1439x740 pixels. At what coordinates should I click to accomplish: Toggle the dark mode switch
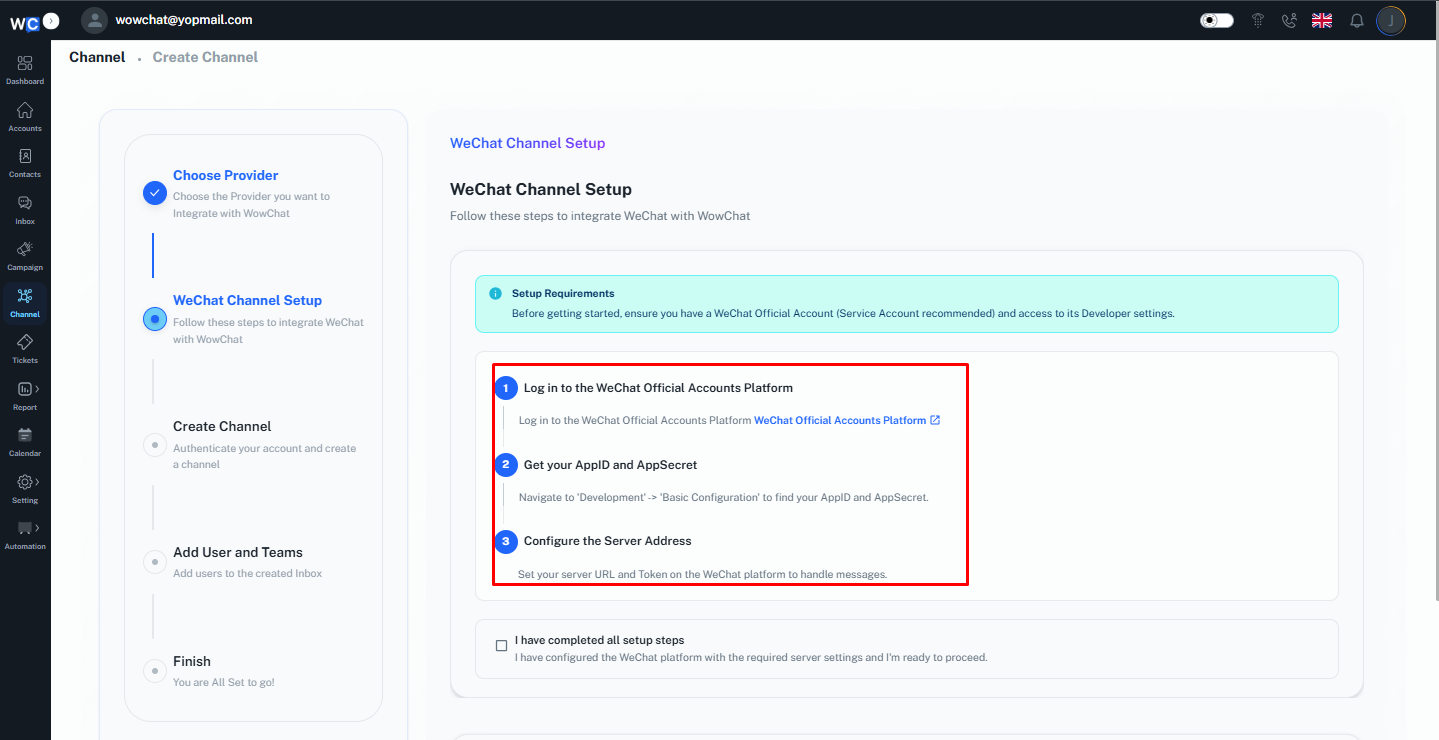click(x=1217, y=20)
